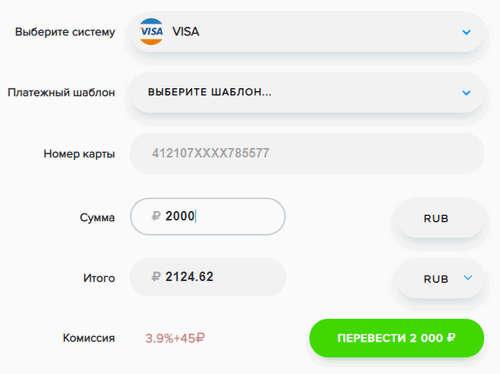Click the Комиссия label
This screenshot has width=500, height=374.
[x=89, y=338]
